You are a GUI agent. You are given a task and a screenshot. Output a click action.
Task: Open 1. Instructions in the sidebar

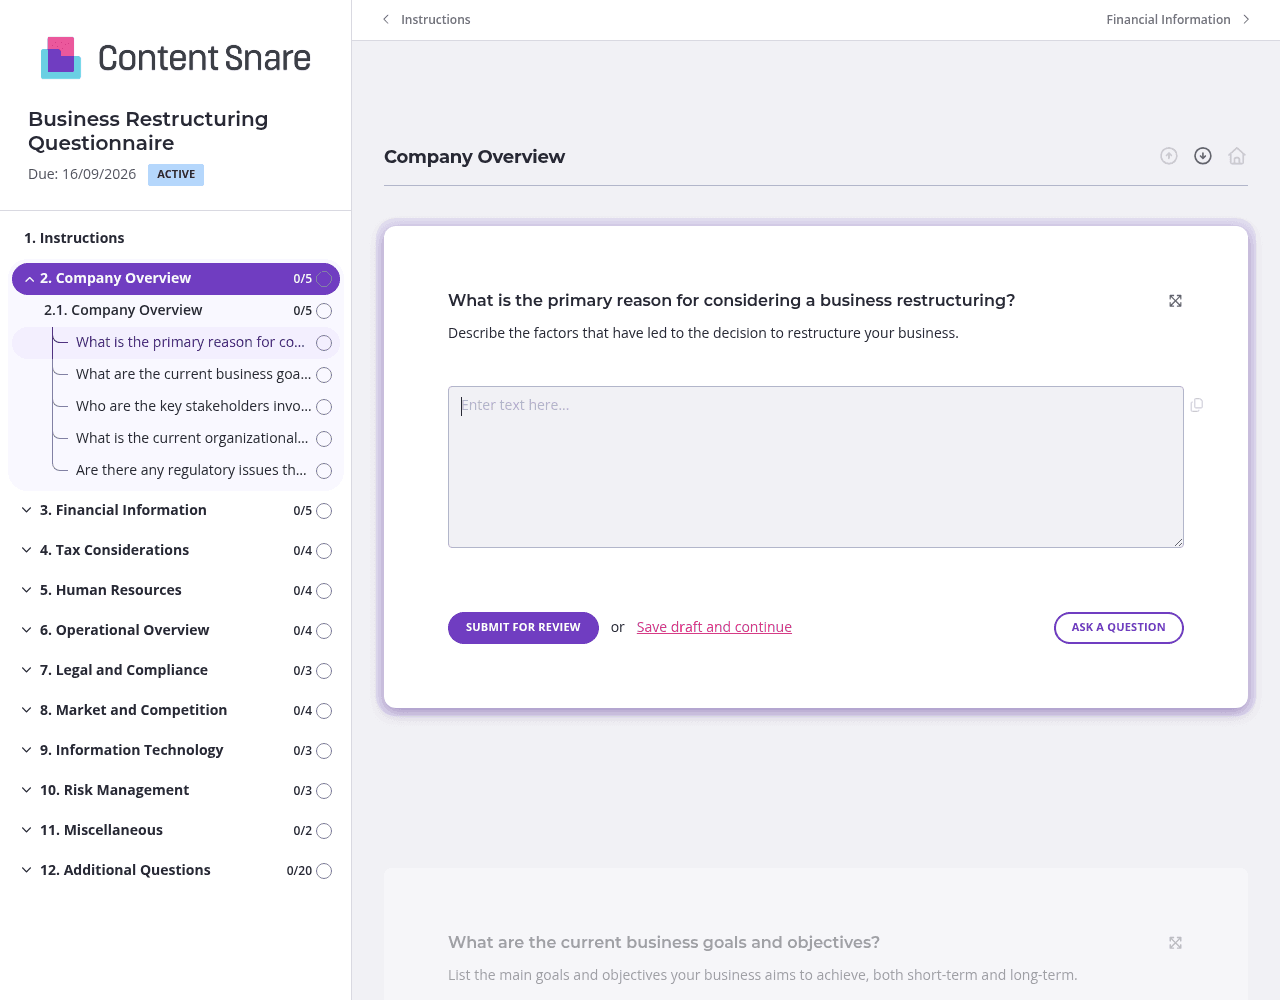tap(74, 238)
